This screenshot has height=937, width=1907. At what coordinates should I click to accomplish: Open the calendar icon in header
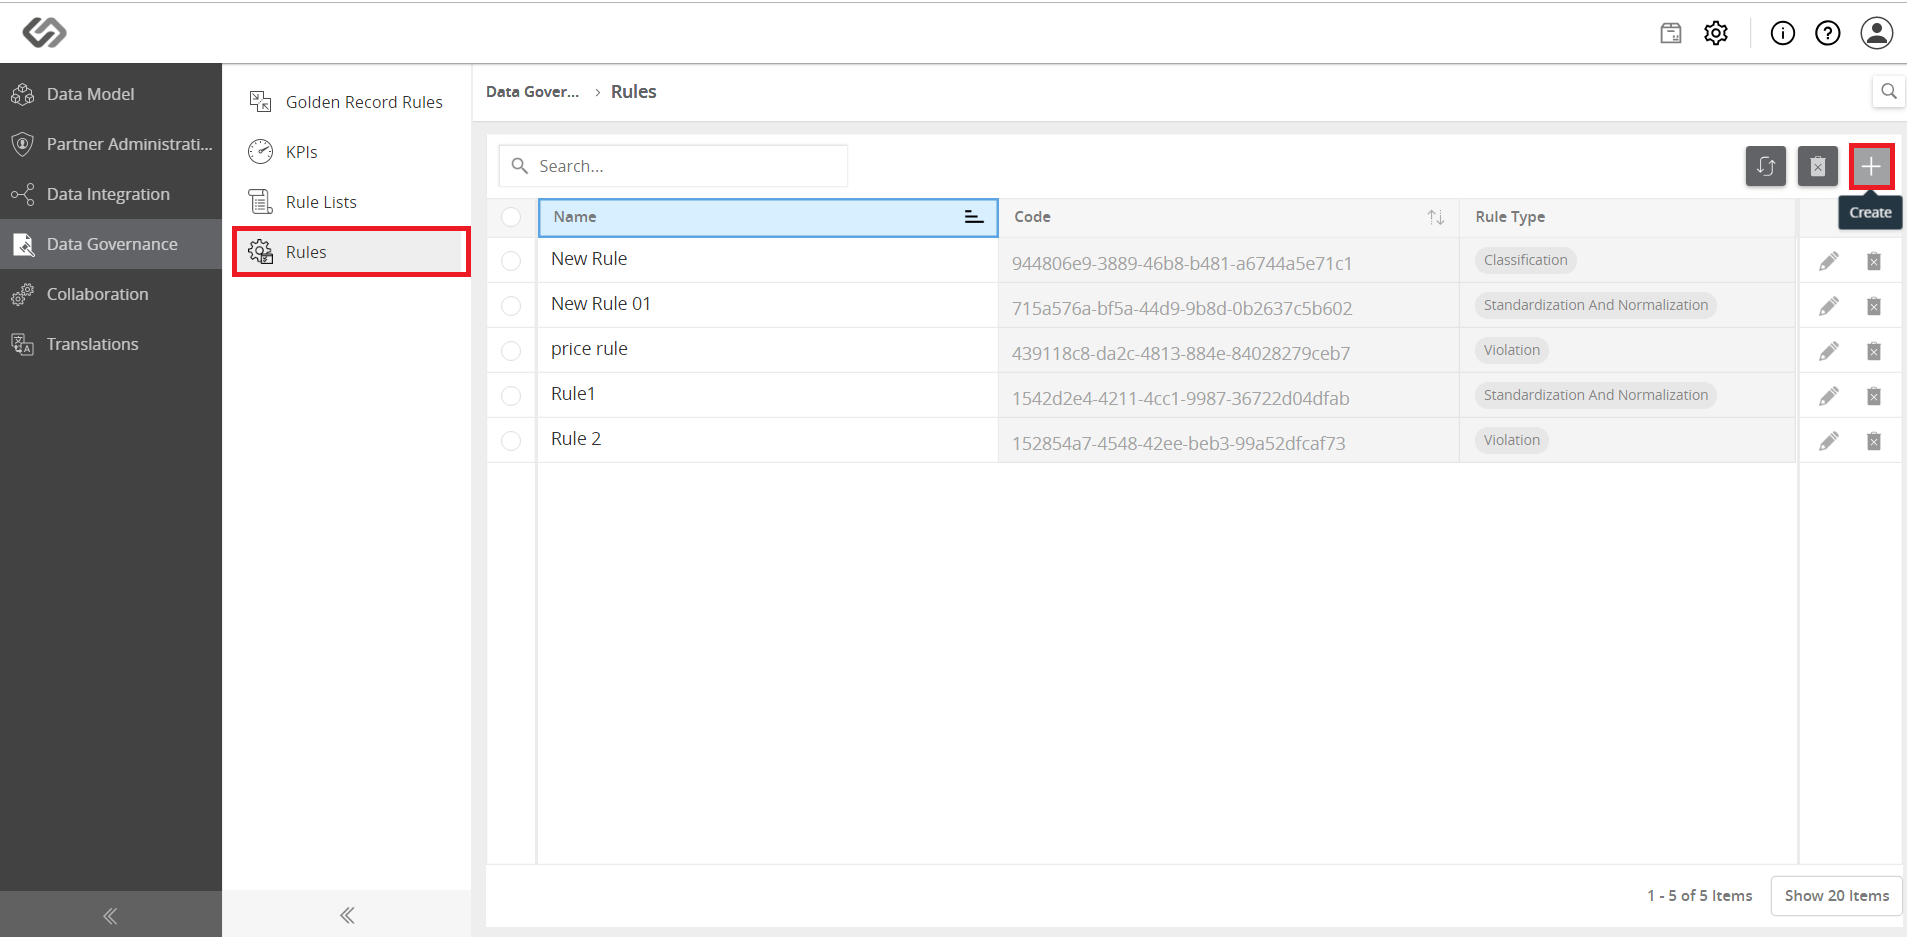tap(1671, 33)
